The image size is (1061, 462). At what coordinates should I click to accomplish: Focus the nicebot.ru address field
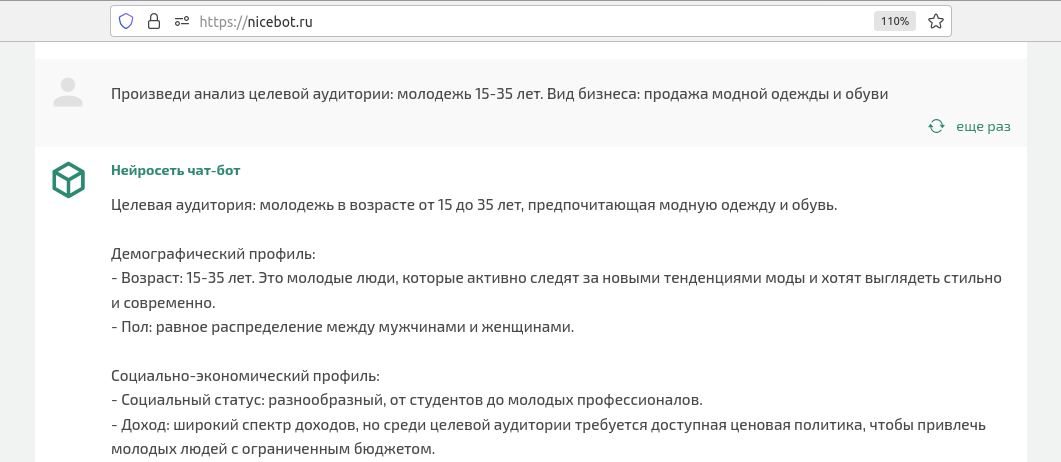[535, 22]
